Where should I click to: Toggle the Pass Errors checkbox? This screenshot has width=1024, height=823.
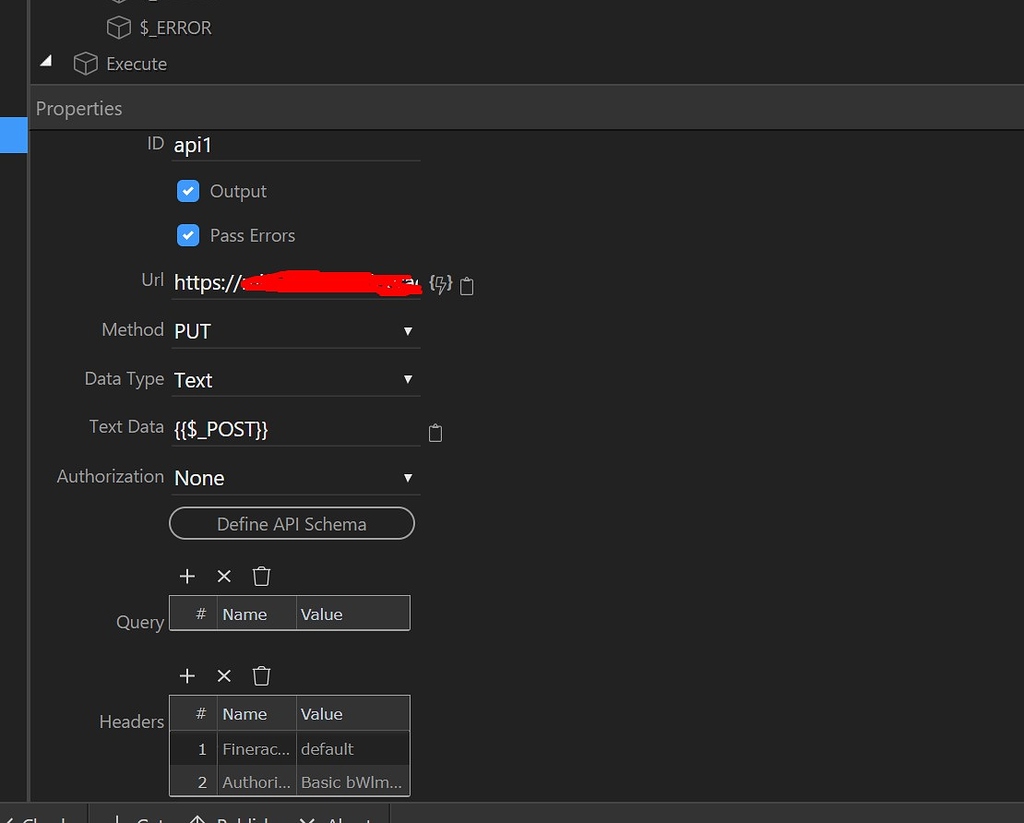[x=188, y=235]
